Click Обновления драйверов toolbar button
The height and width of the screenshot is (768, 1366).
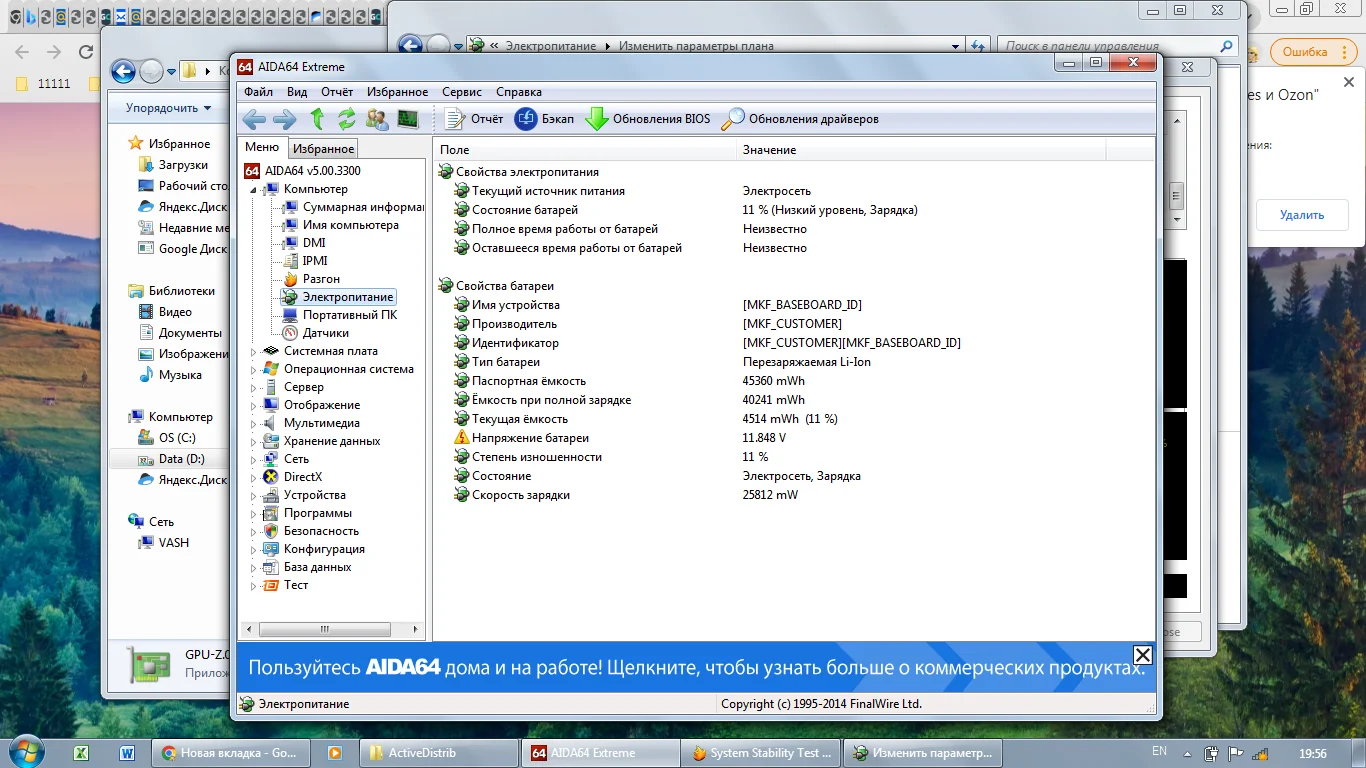[801, 119]
